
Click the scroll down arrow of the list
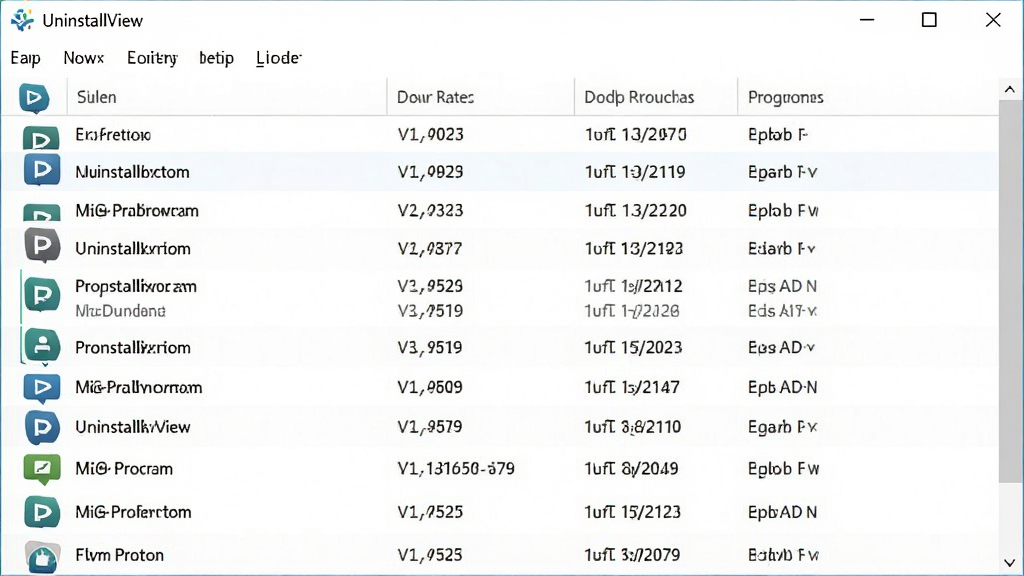pyautogui.click(x=1010, y=562)
